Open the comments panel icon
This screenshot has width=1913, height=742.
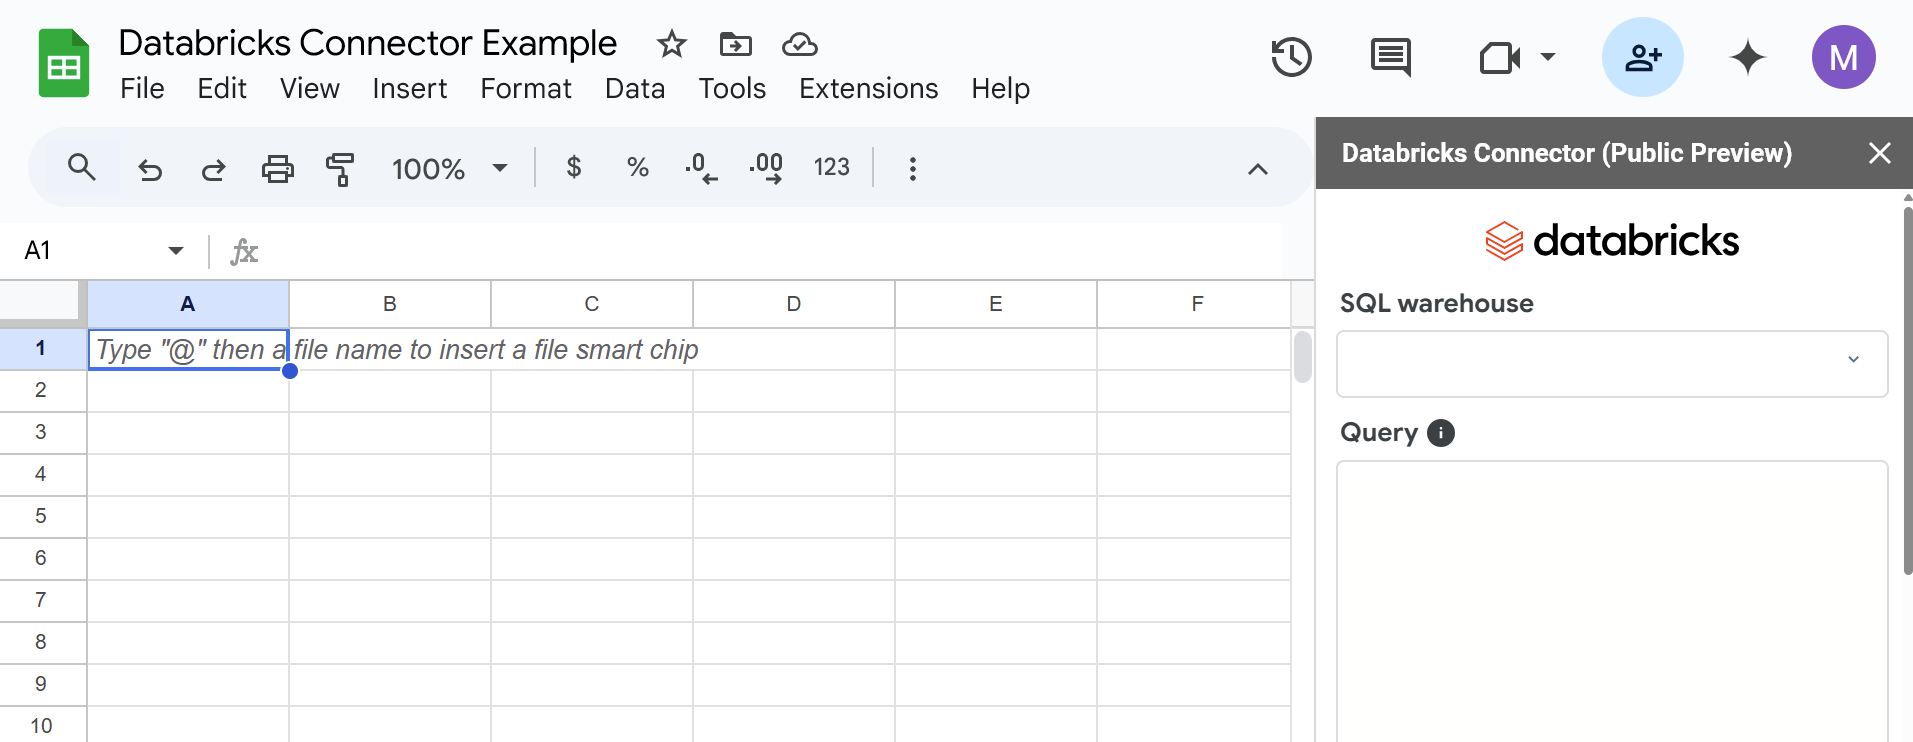(1390, 57)
